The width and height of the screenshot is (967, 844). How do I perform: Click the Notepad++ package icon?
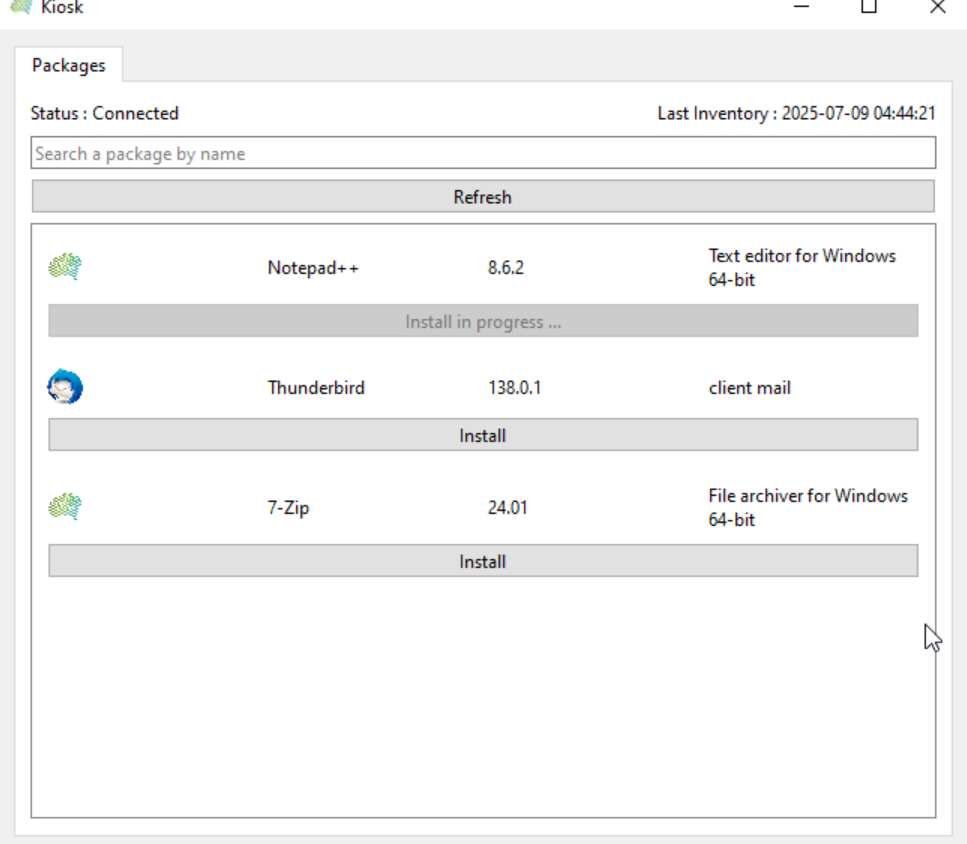pyautogui.click(x=65, y=267)
